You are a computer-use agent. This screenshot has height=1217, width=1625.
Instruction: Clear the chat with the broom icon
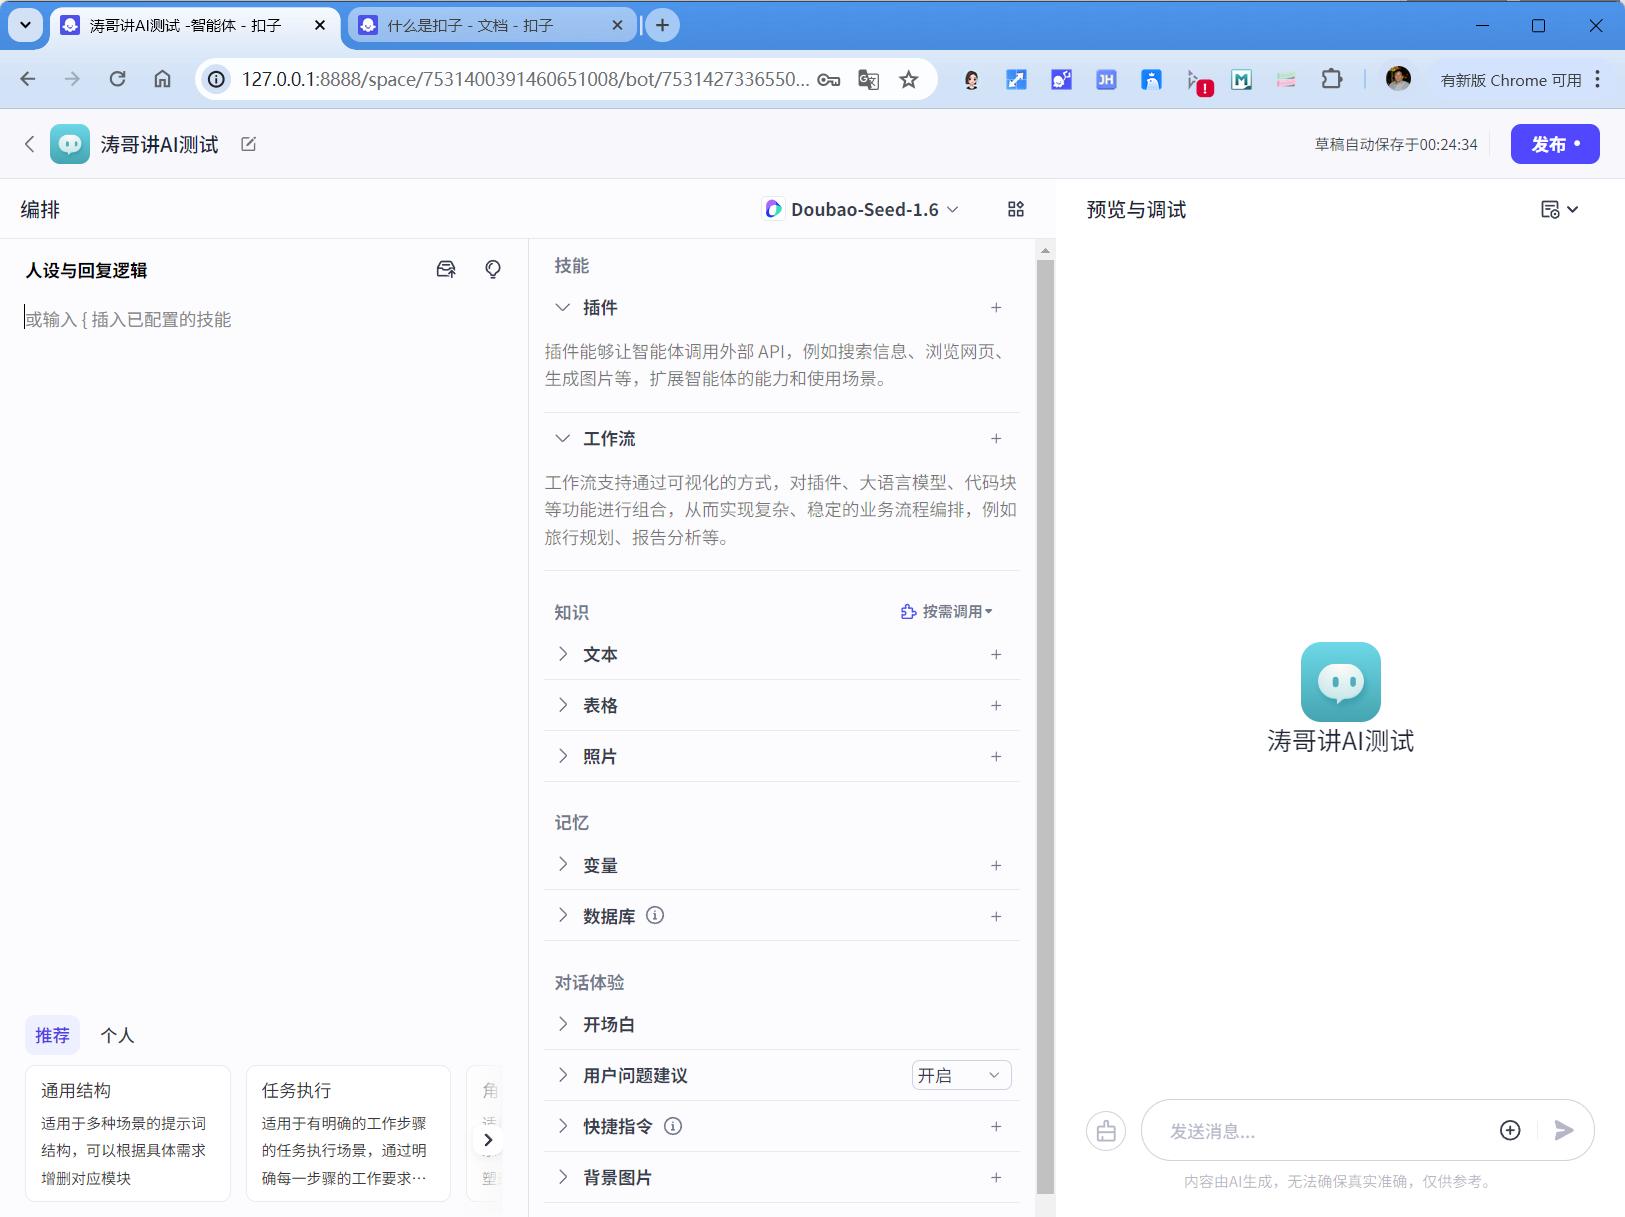click(1104, 1130)
